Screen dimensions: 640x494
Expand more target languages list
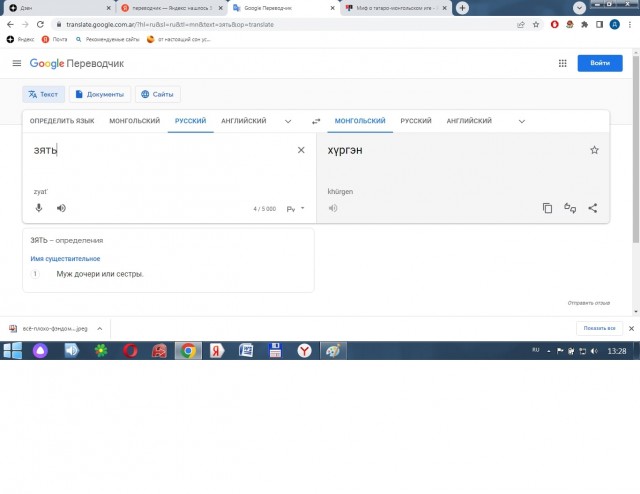click(522, 121)
